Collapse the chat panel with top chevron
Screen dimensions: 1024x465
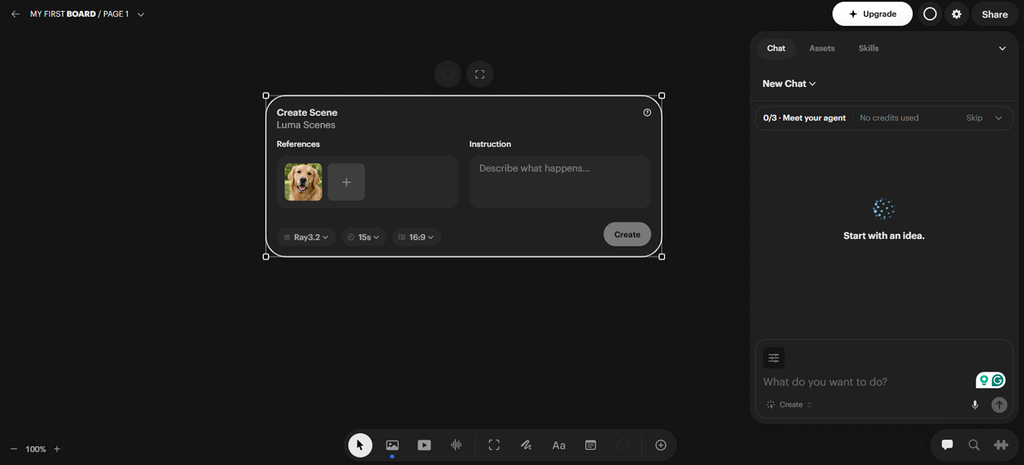[1002, 48]
